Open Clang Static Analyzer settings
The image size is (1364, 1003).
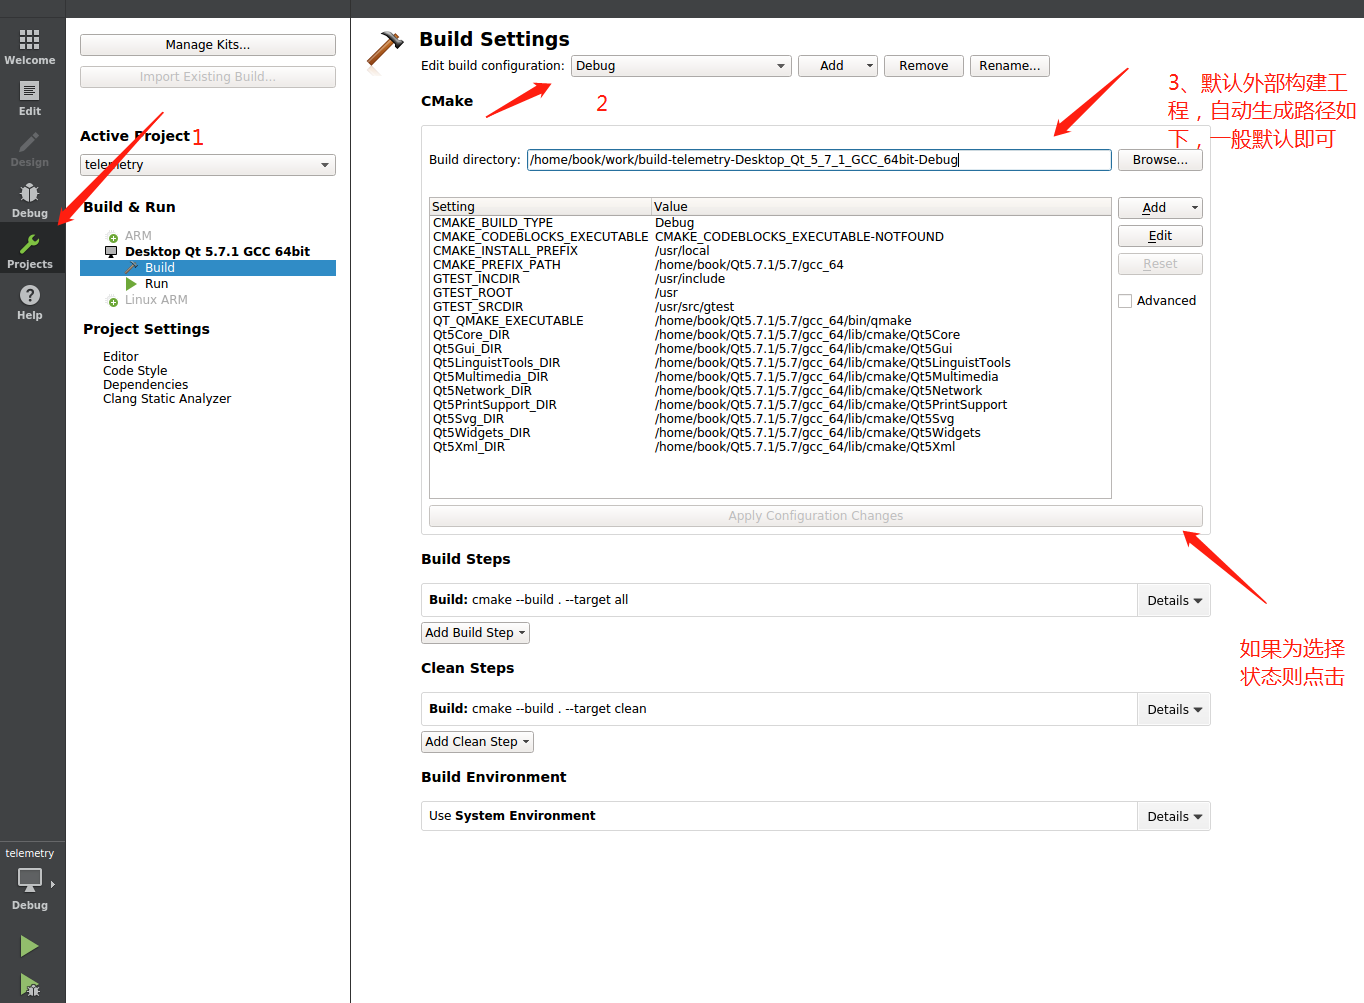coord(167,399)
